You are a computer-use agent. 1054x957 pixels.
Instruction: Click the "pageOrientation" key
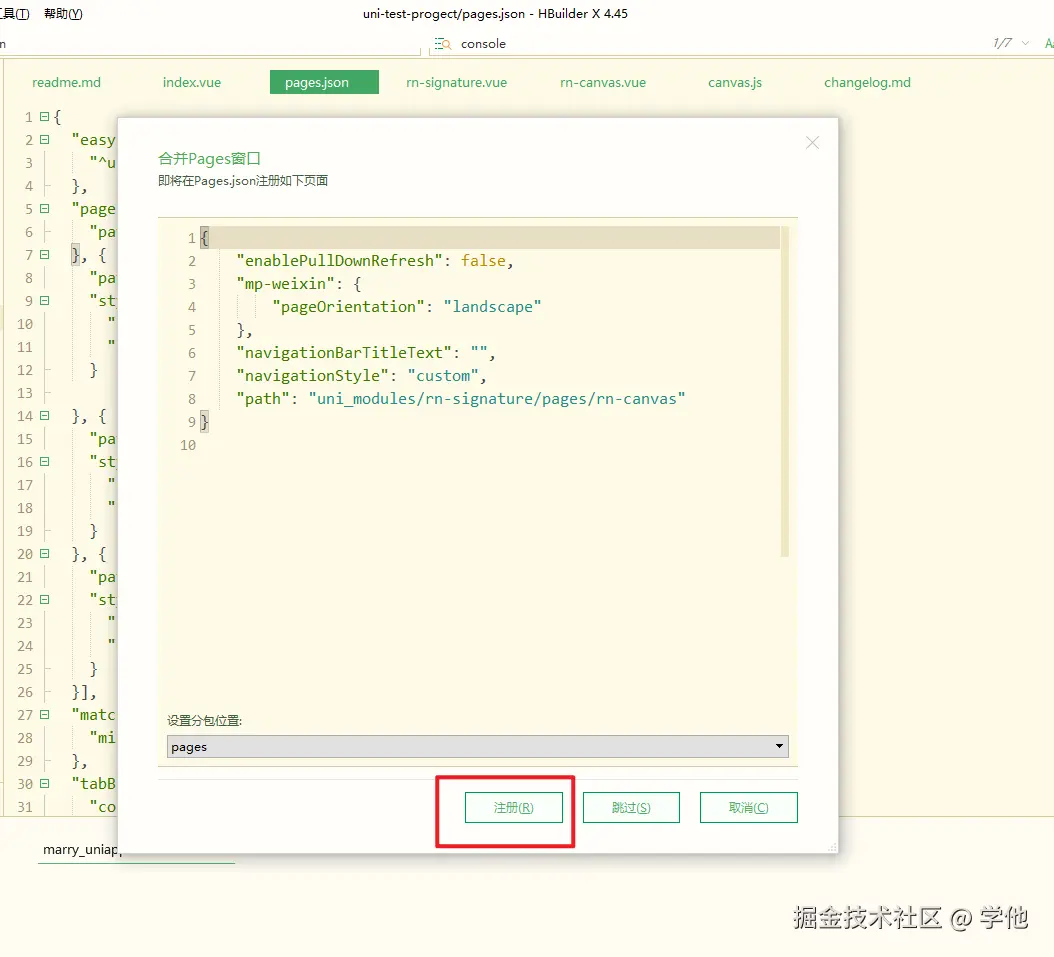(x=348, y=307)
